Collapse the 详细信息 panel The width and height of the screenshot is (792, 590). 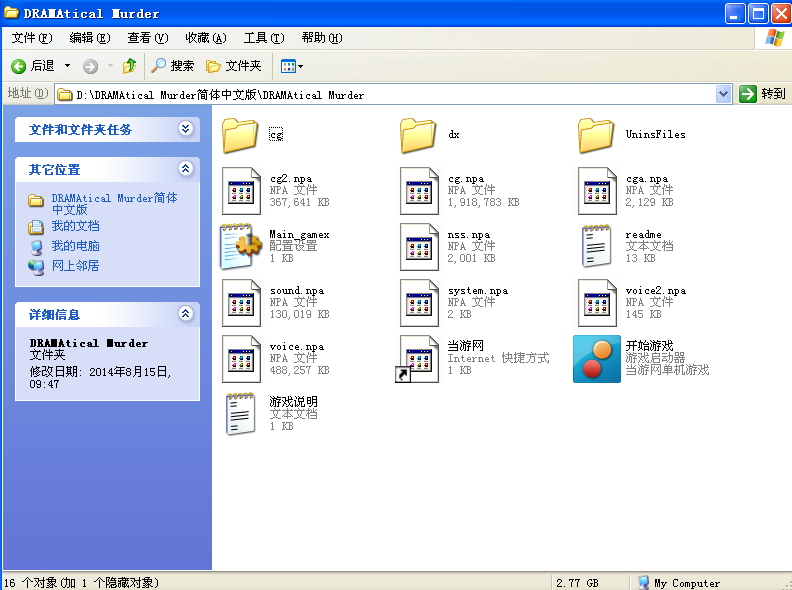(185, 314)
